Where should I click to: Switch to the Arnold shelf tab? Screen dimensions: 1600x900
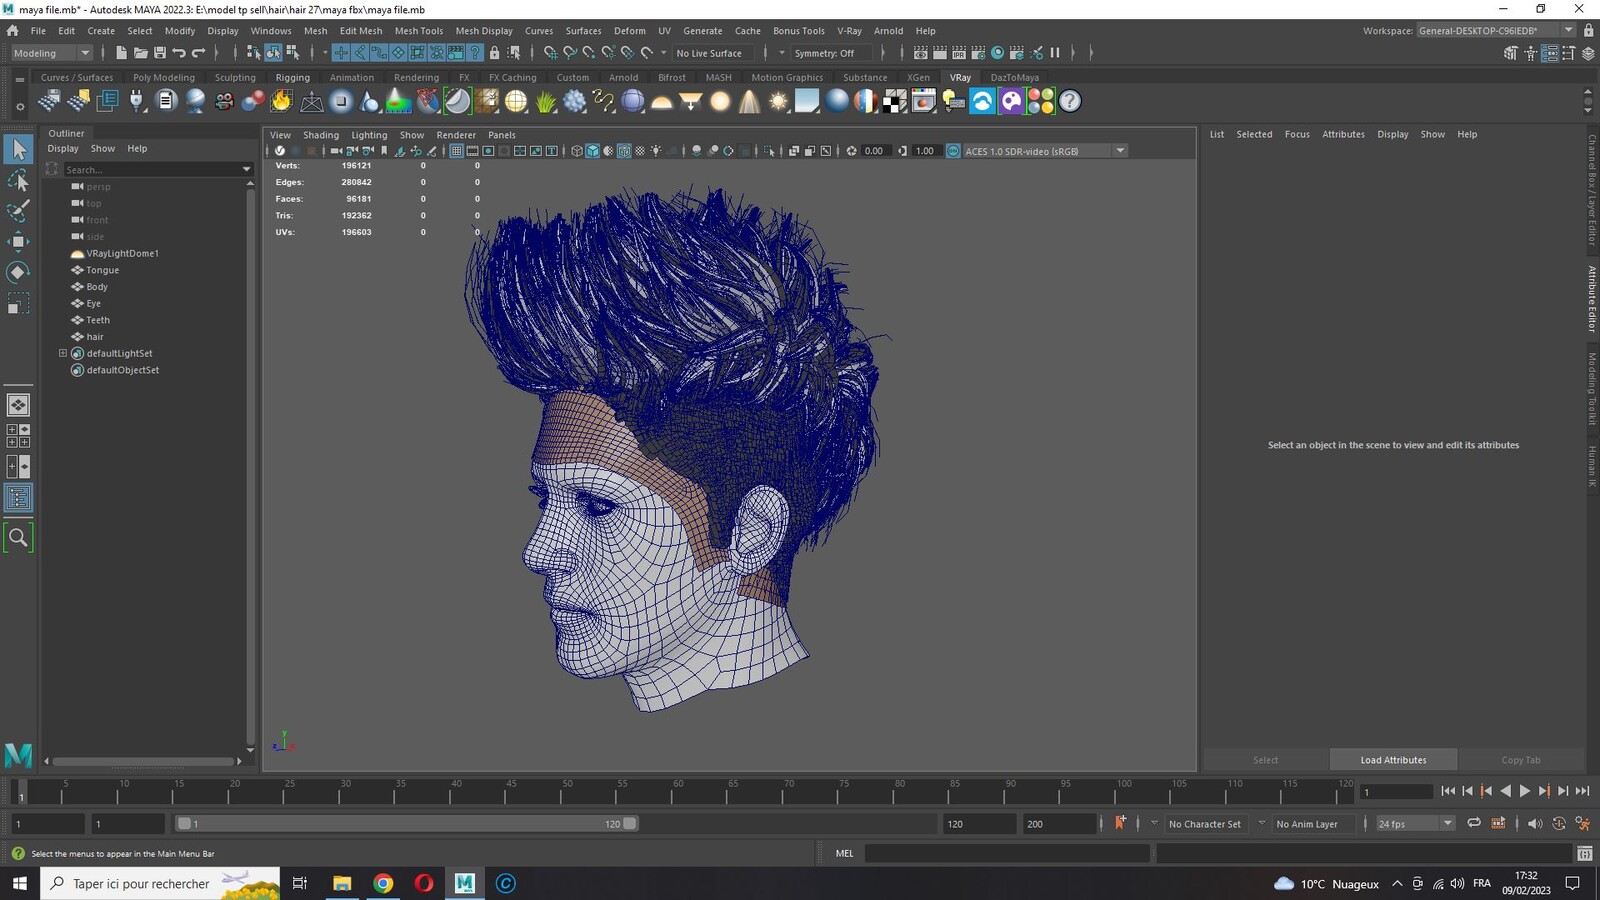[623, 77]
